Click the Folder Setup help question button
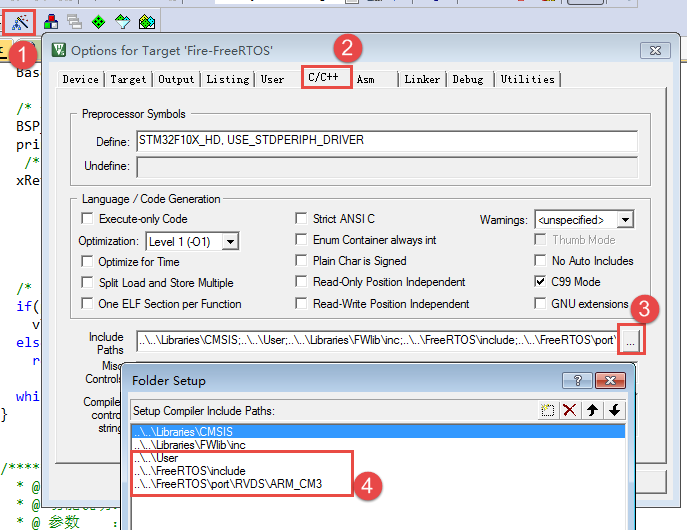The image size is (687, 530). point(577,381)
